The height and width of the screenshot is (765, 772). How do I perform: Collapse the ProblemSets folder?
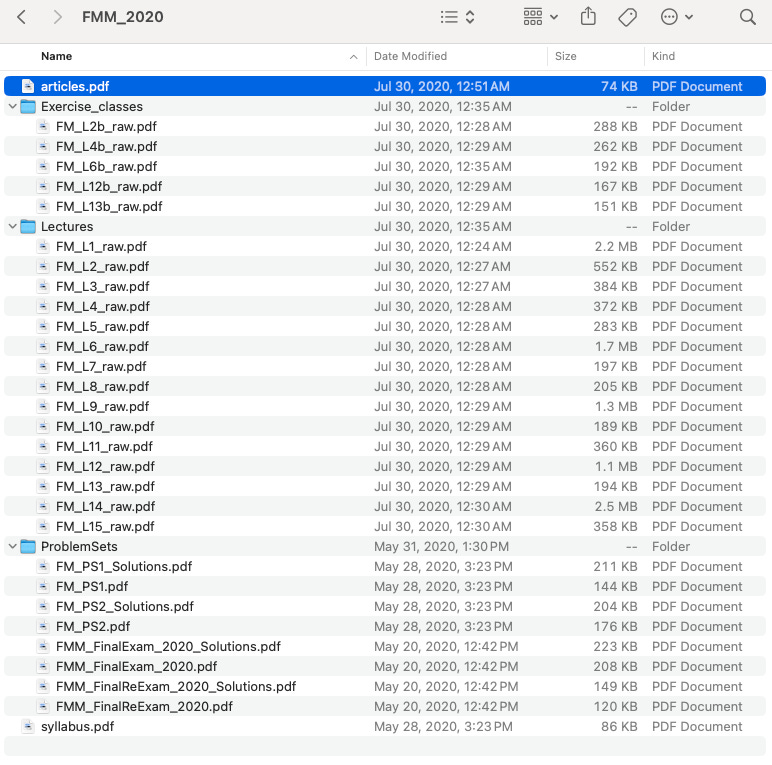click(x=13, y=546)
